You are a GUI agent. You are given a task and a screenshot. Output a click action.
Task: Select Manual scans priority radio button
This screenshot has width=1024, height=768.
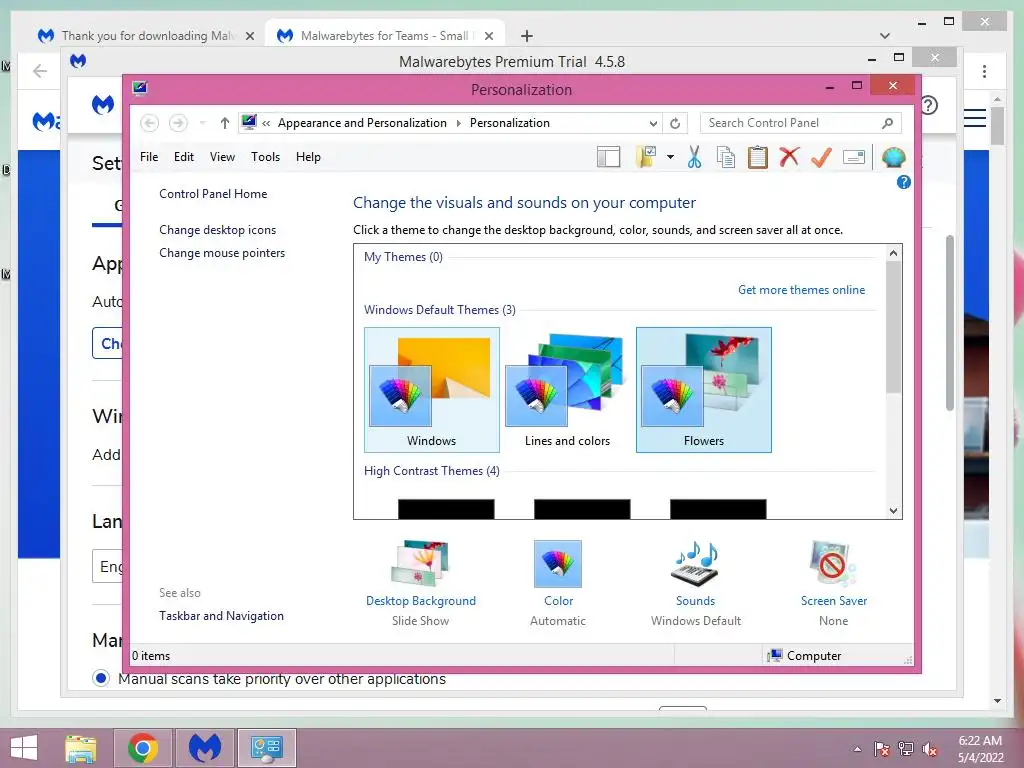tap(101, 679)
